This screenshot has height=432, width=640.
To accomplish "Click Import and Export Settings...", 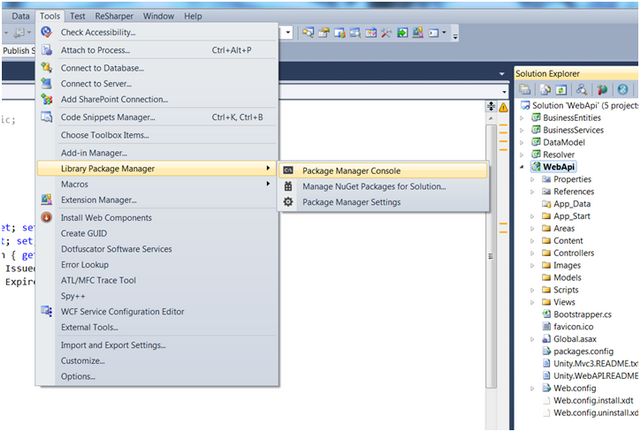I will 113,345.
